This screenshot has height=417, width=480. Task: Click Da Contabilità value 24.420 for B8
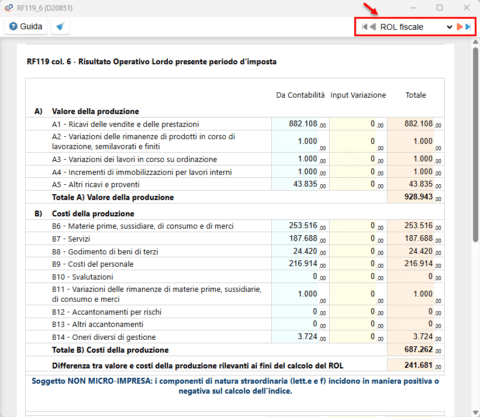[305, 251]
